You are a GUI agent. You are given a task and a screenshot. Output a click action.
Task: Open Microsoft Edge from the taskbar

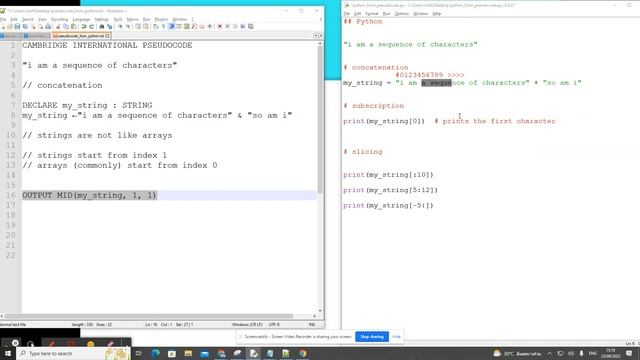tap(156, 353)
